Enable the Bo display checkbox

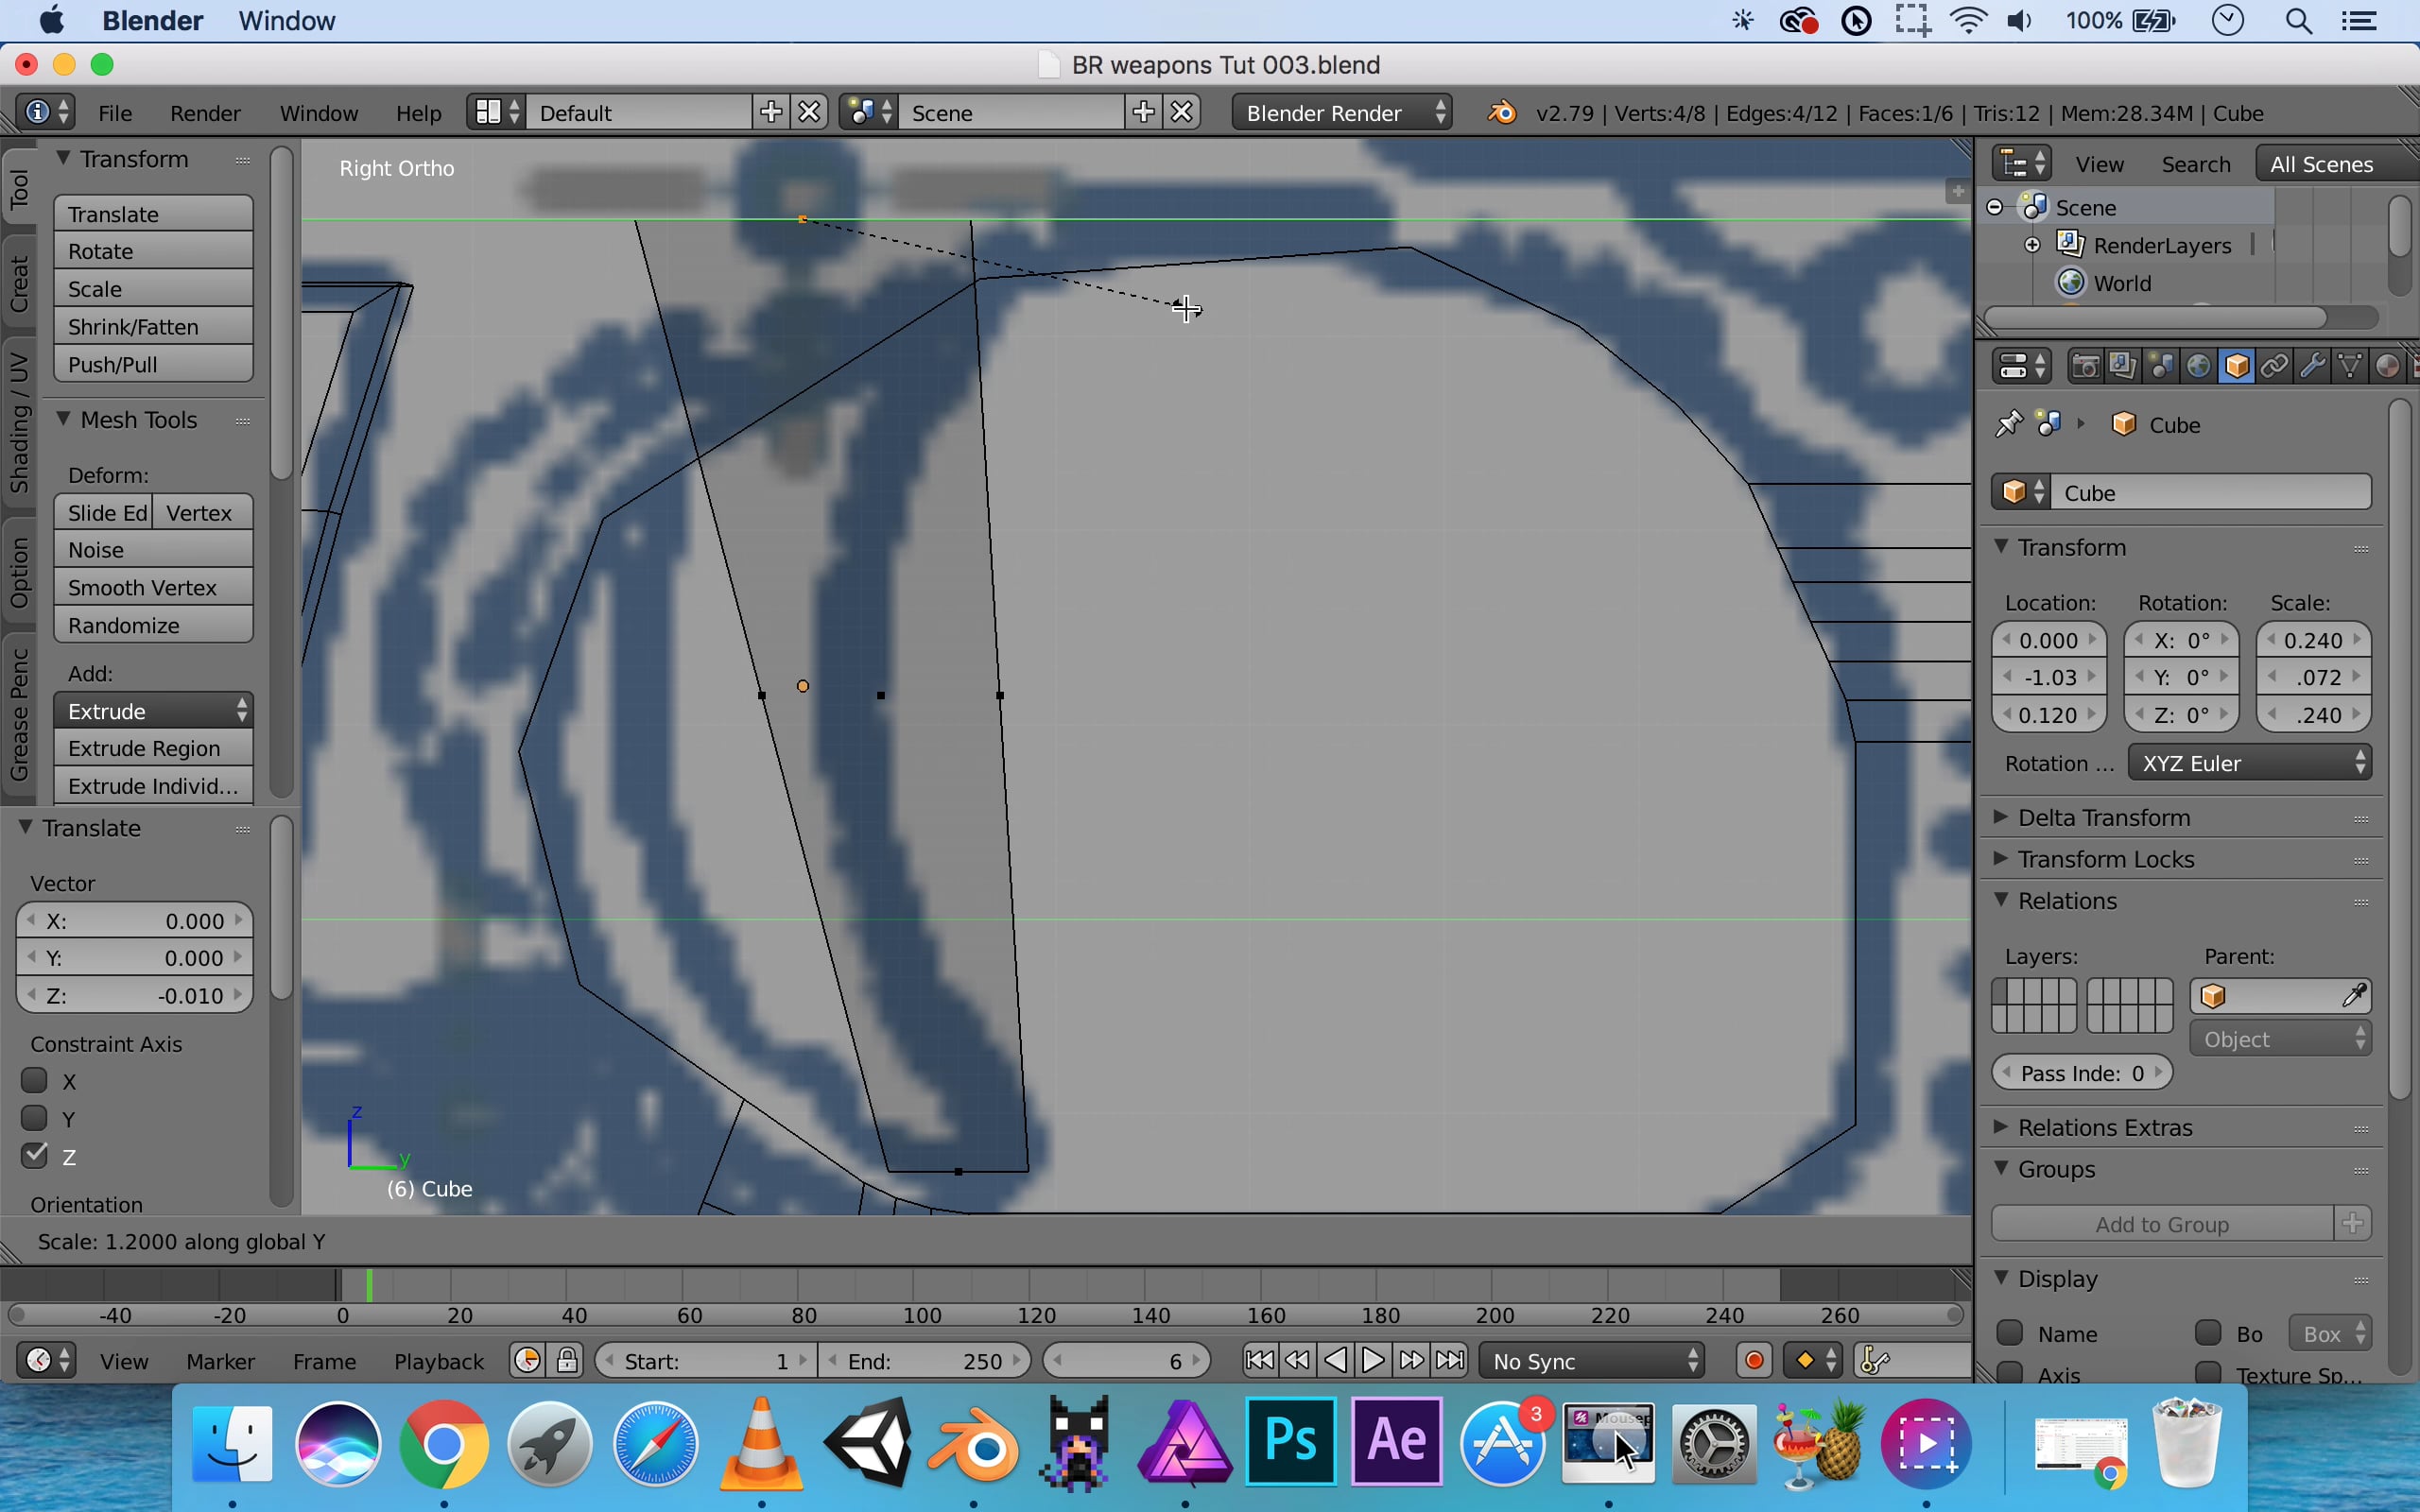(x=2208, y=1333)
